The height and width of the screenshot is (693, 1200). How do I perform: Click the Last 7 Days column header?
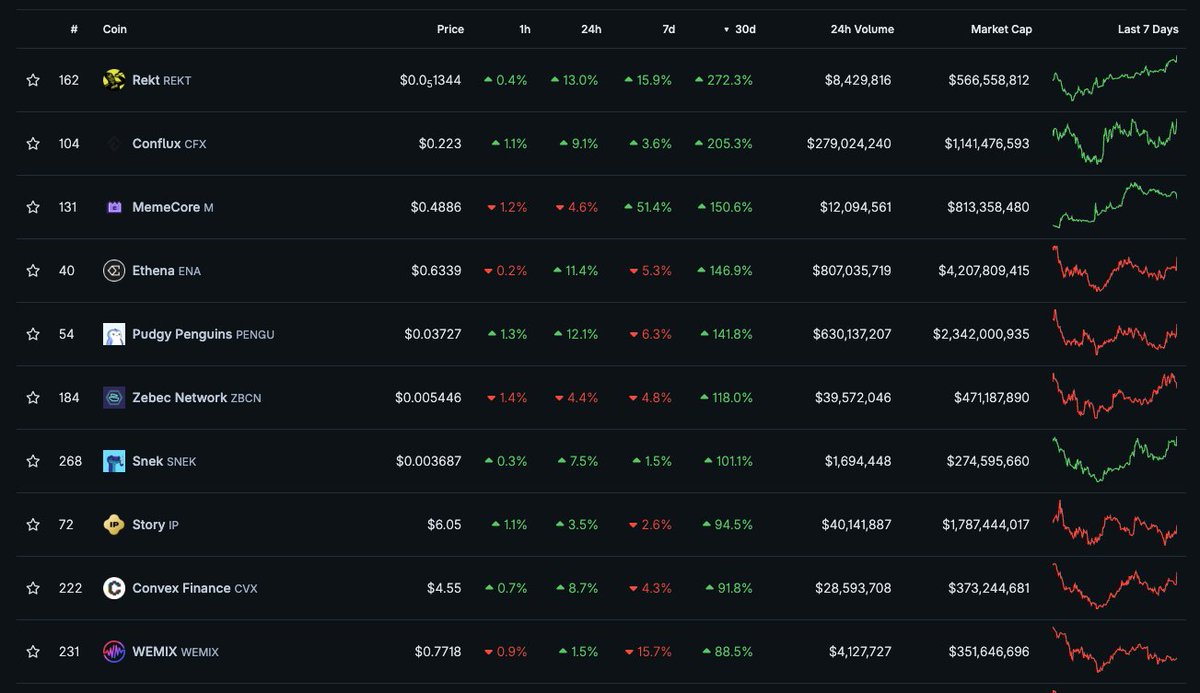(x=1148, y=29)
